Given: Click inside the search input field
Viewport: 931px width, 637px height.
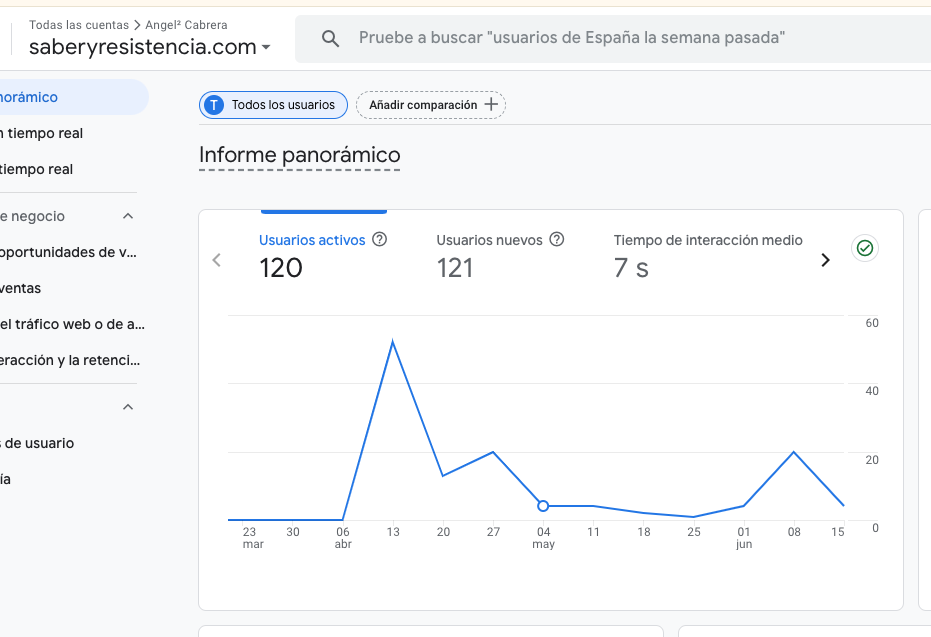Looking at the screenshot, I should pyautogui.click(x=600, y=38).
